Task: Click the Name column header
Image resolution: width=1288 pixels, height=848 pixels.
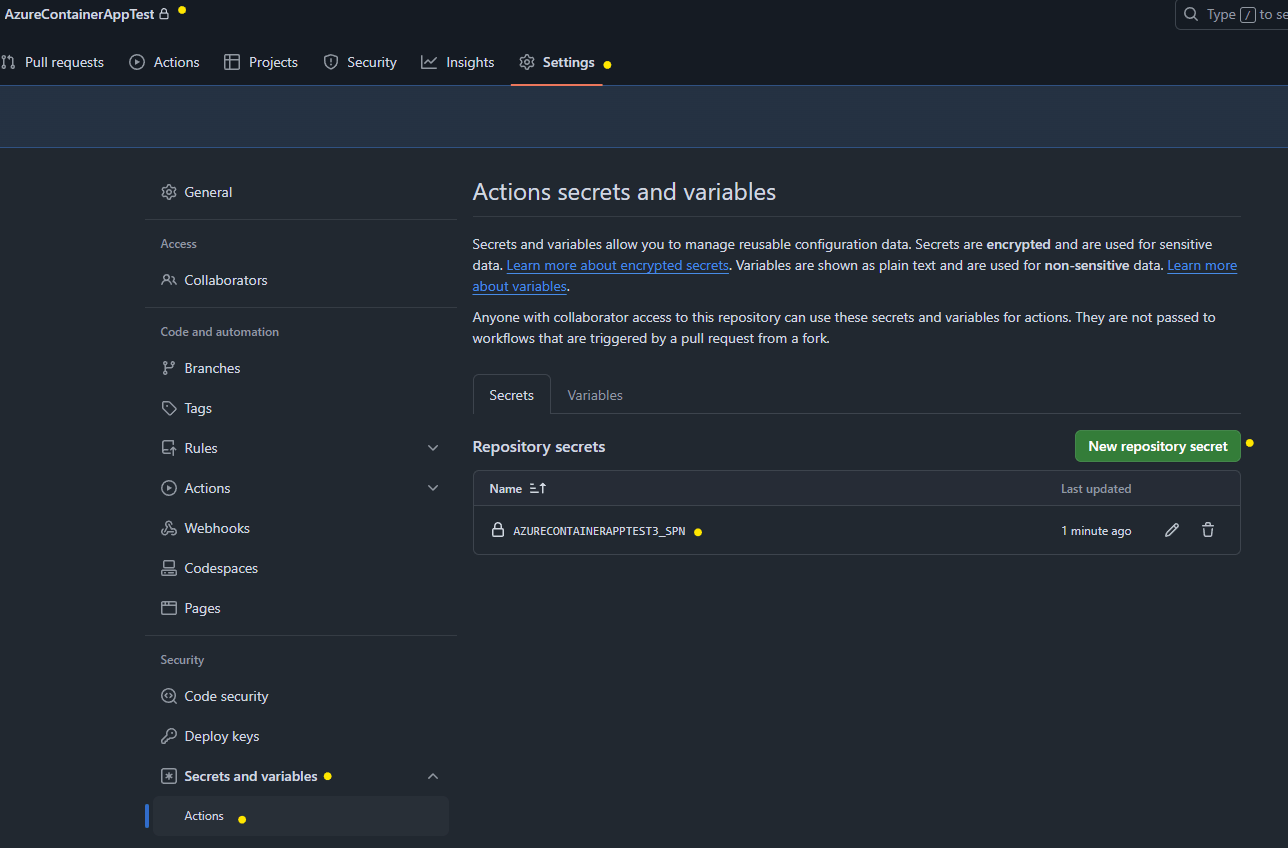Action: tap(506, 489)
